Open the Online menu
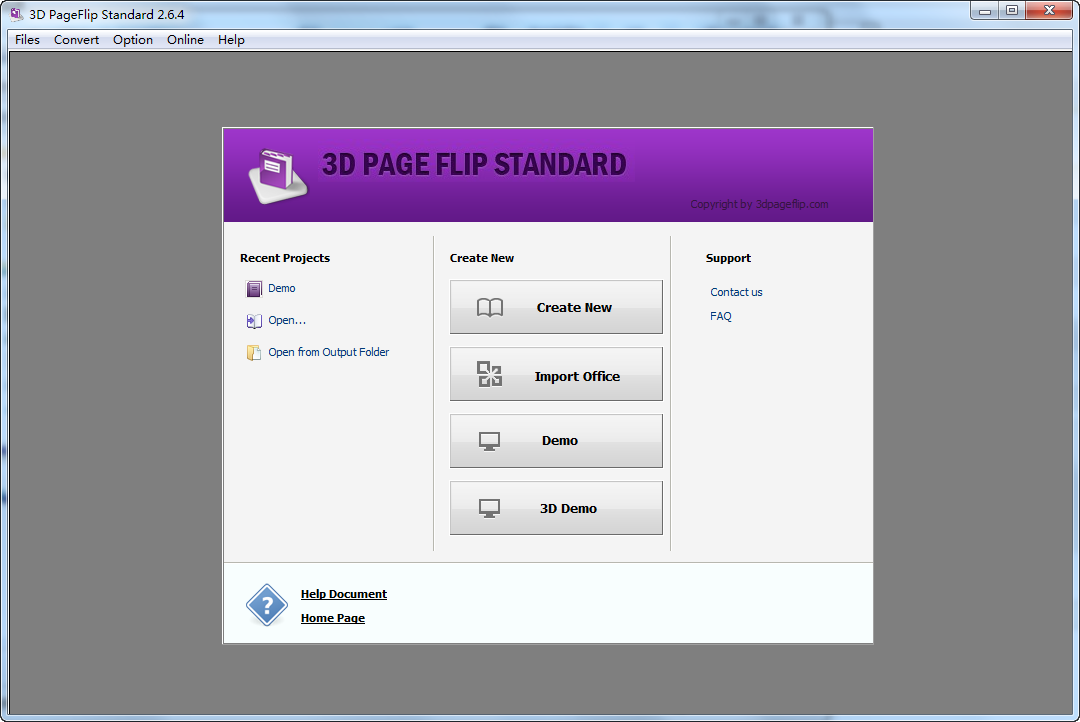The width and height of the screenshot is (1080, 722). pos(185,39)
